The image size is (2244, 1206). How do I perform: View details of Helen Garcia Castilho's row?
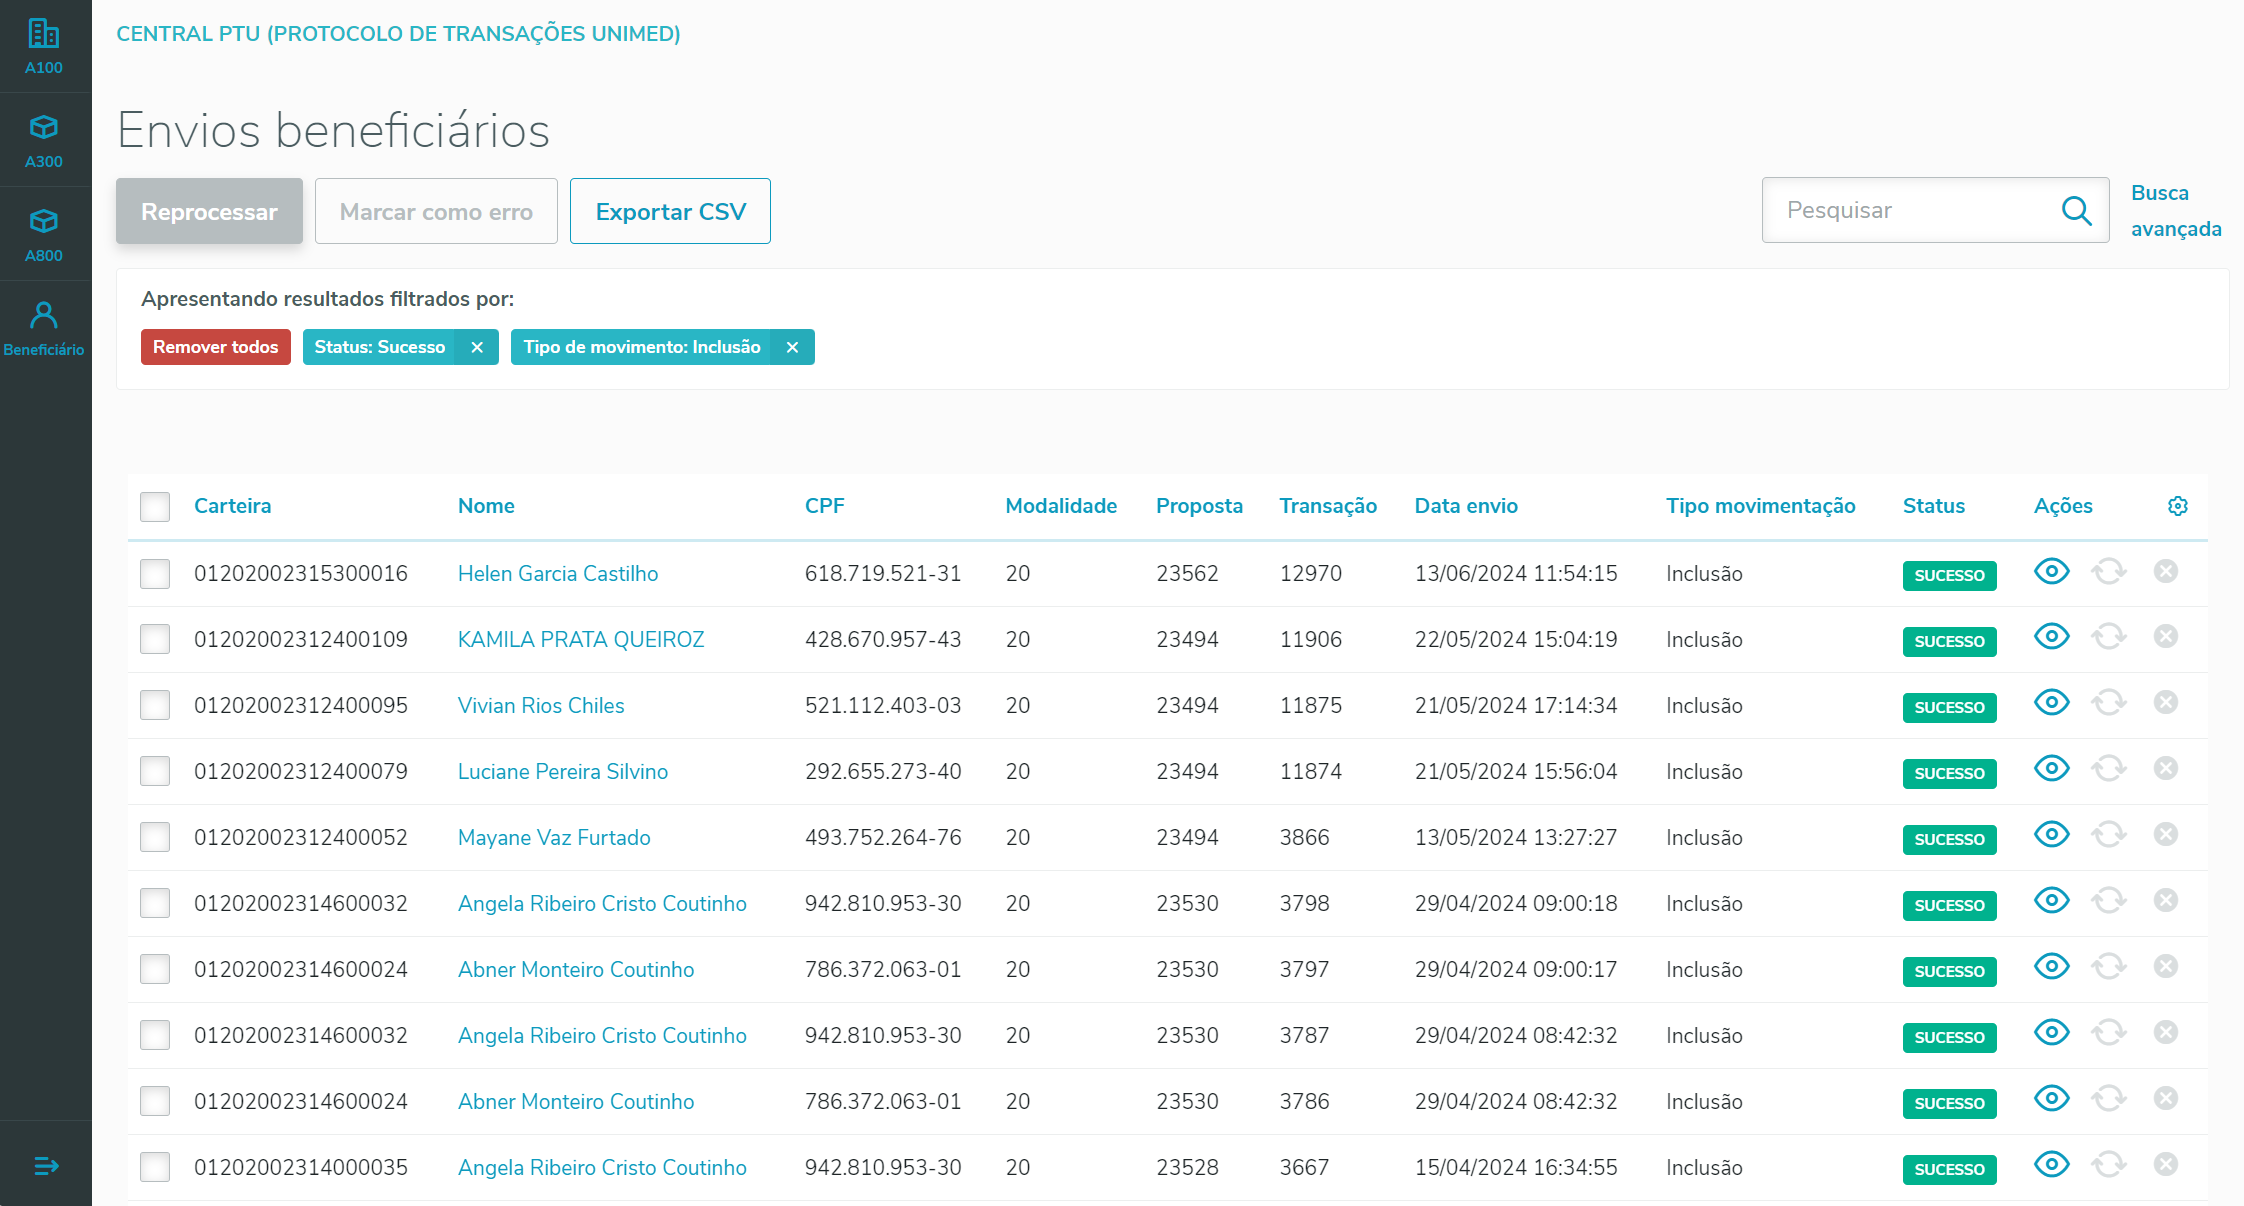[x=2051, y=572]
